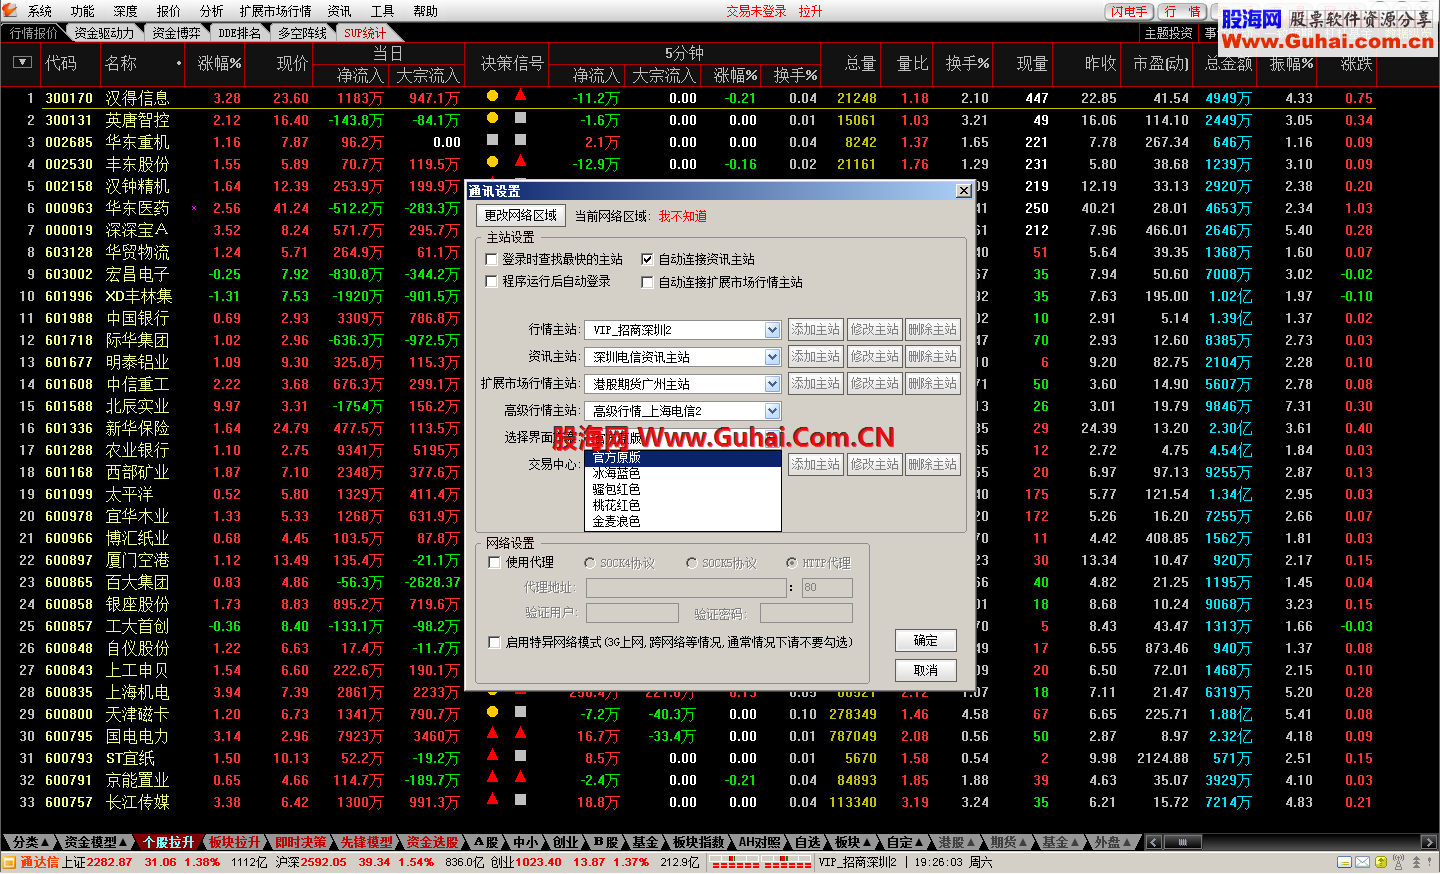Image resolution: width=1440 pixels, height=874 pixels.
Task: Click grey square signal in 英唐智控 row
Action: (x=520, y=118)
